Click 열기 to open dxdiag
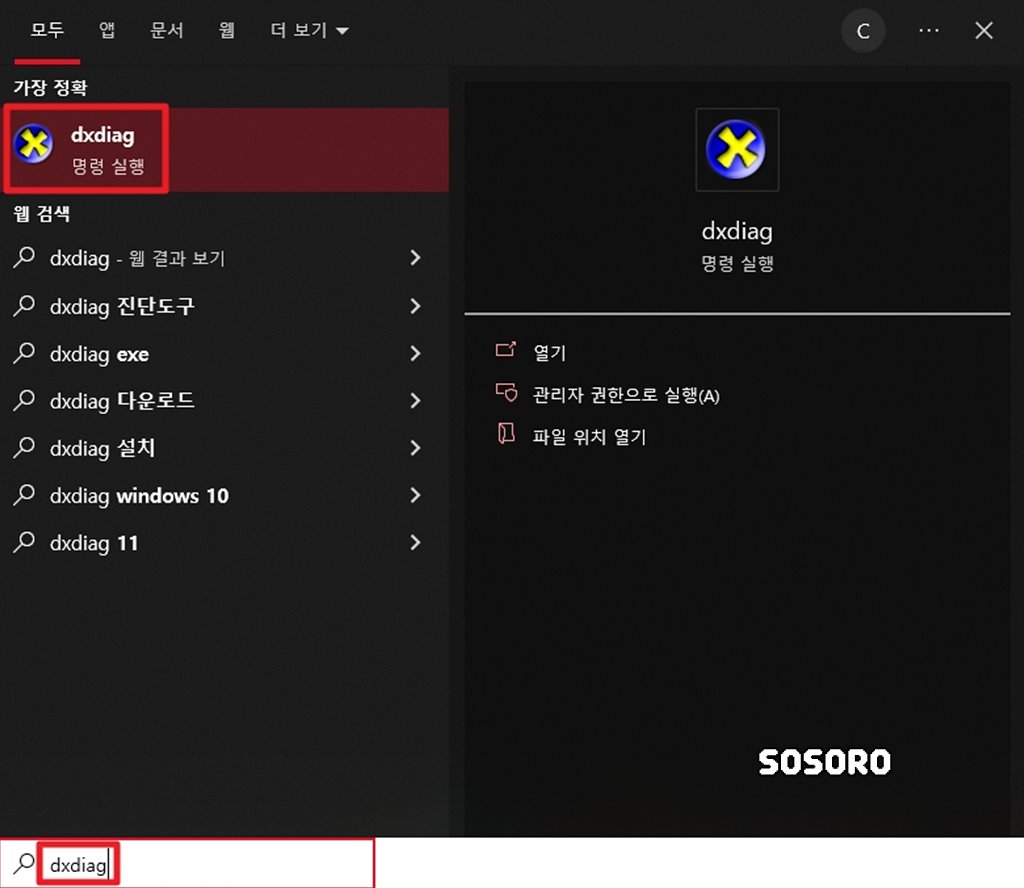The width and height of the screenshot is (1024, 888). (x=549, y=353)
